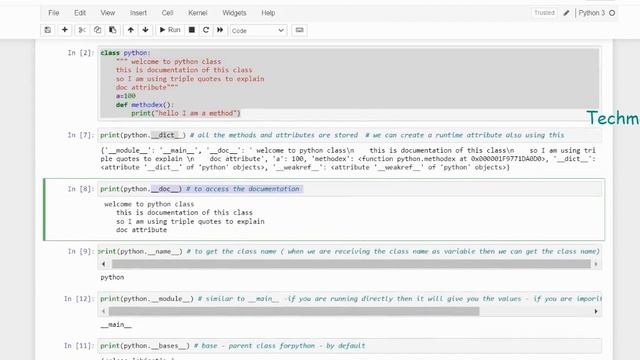Click the pencil edit mode icon
The height and width of the screenshot is (360, 640).
[566, 13]
